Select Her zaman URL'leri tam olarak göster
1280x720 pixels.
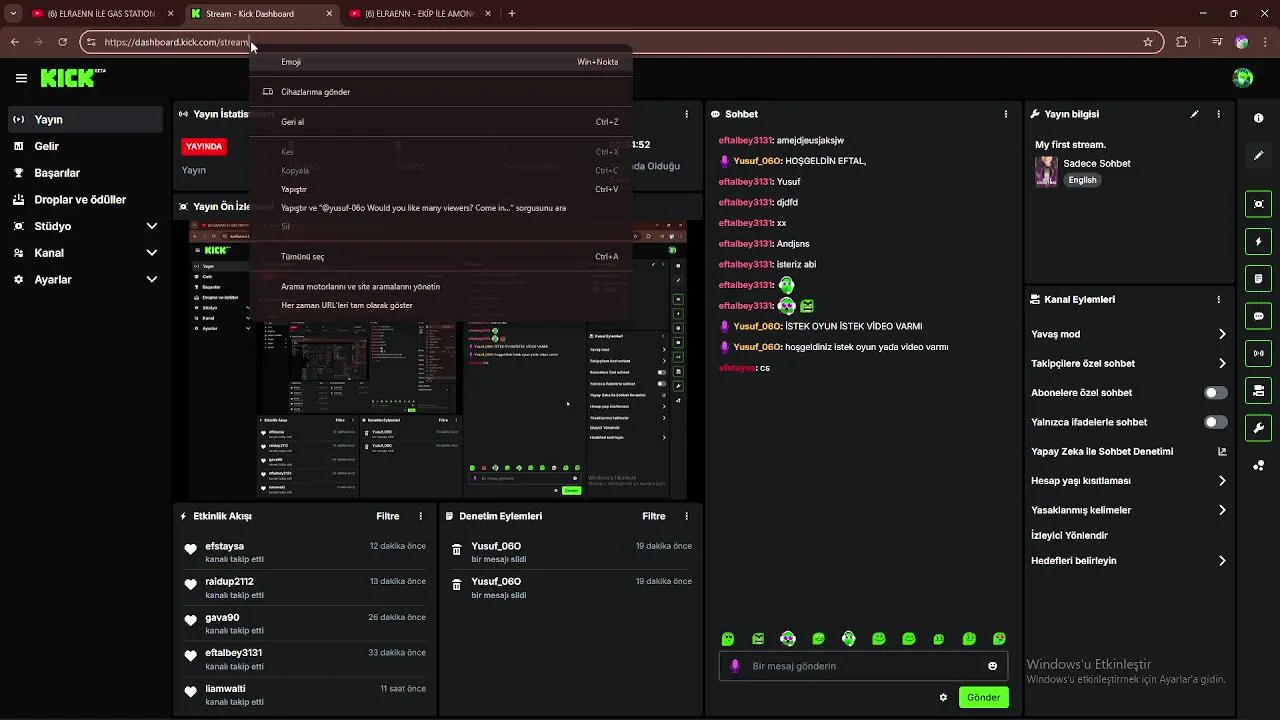pos(440,305)
